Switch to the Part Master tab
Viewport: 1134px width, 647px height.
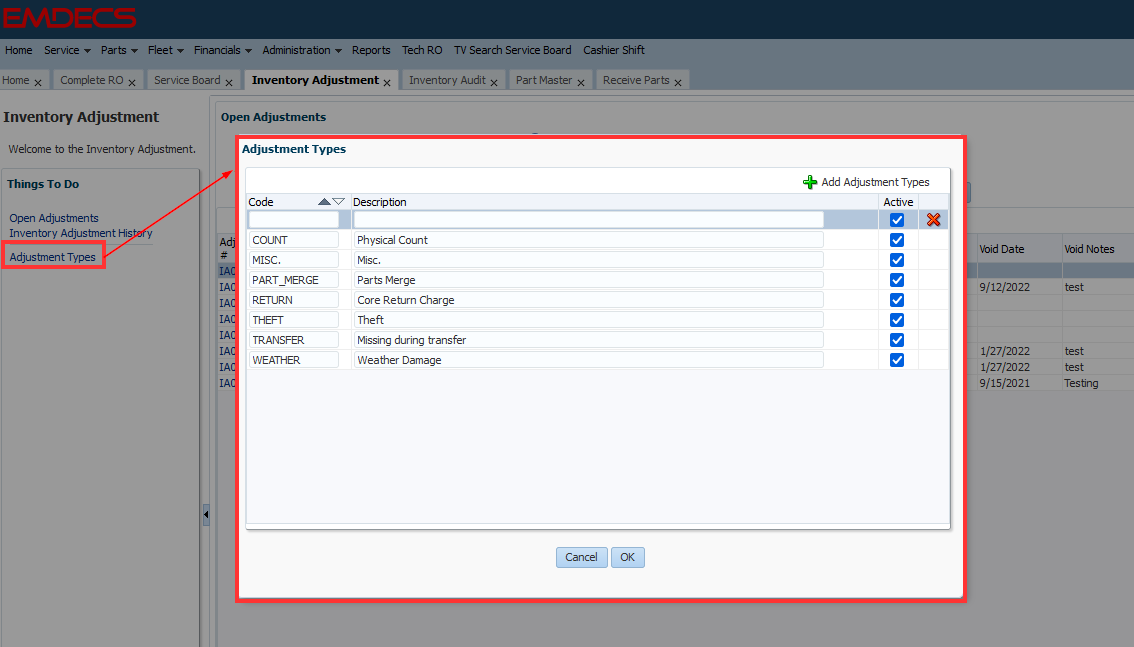(544, 80)
